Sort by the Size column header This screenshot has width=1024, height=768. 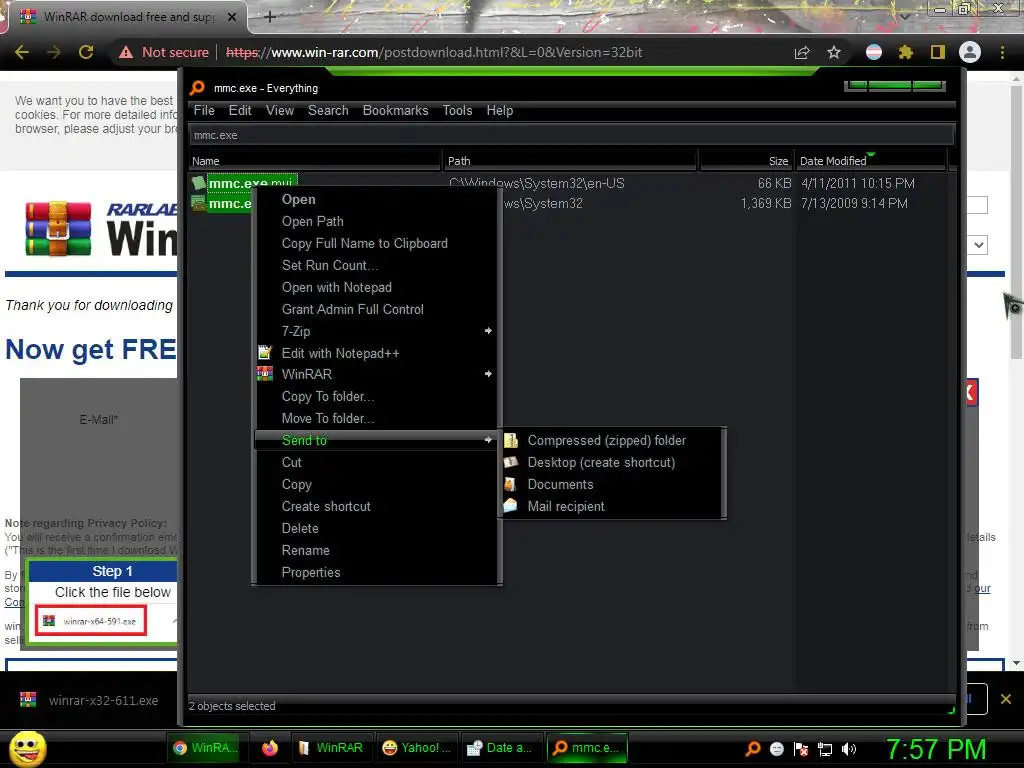[x=747, y=161]
